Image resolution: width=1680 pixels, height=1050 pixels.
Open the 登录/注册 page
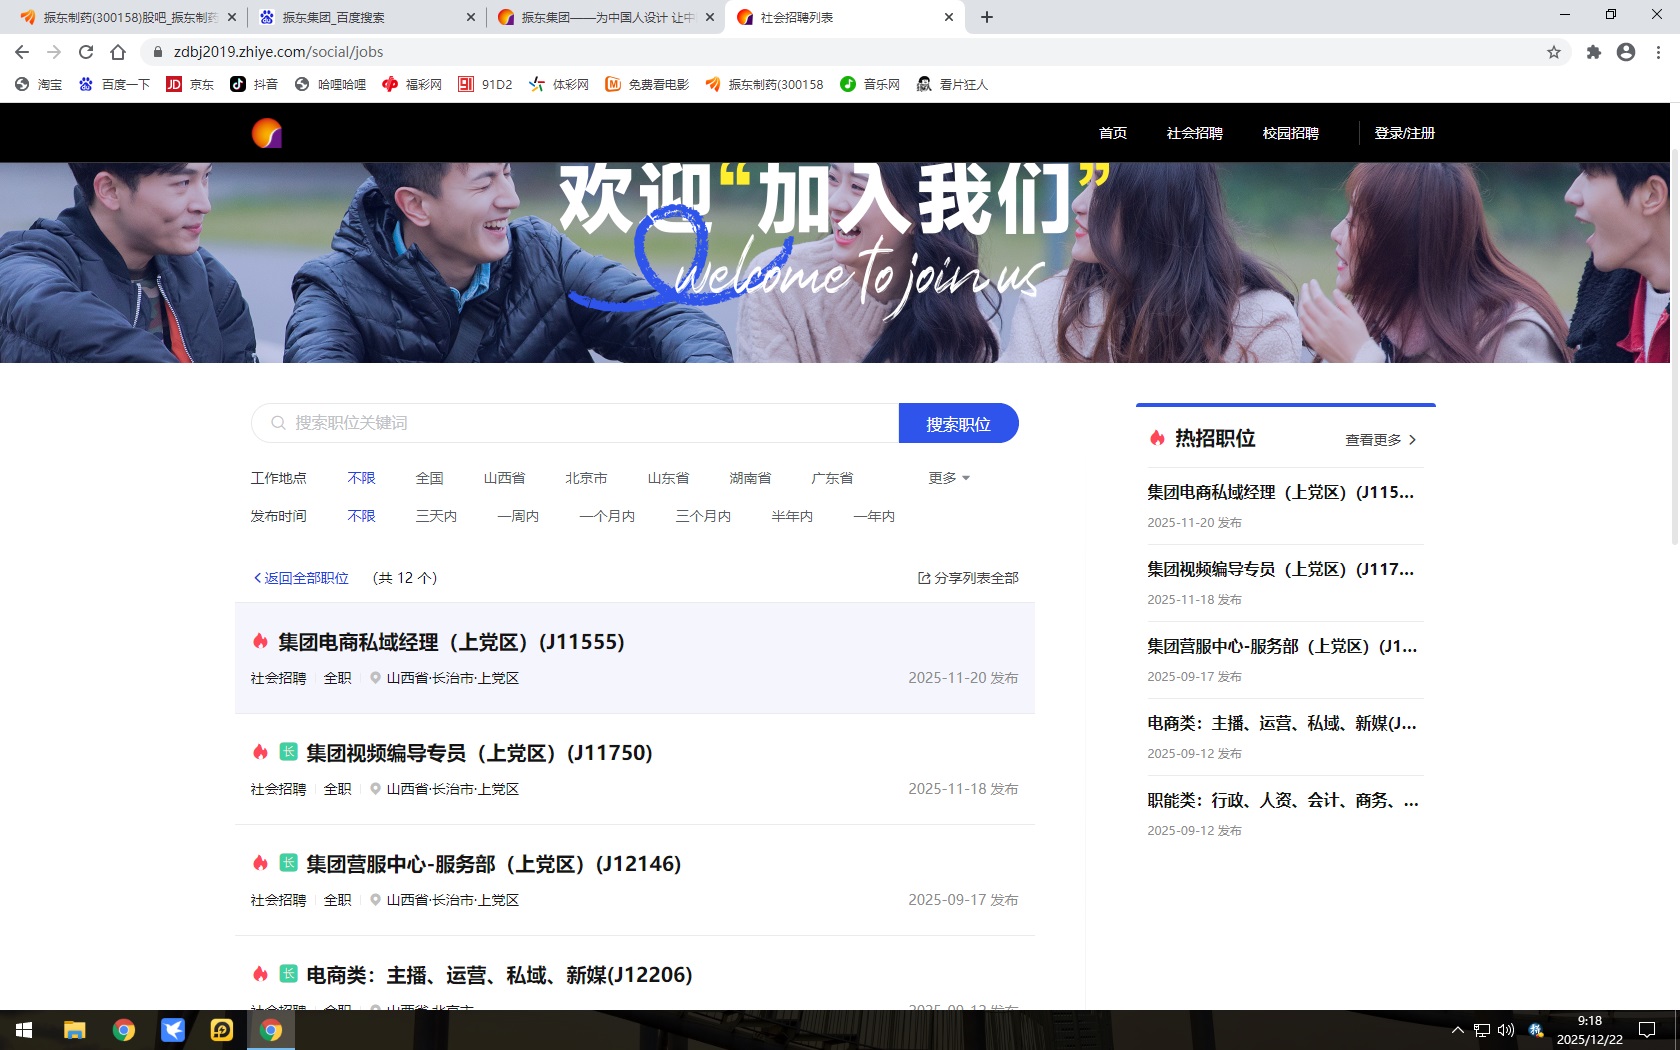point(1405,133)
